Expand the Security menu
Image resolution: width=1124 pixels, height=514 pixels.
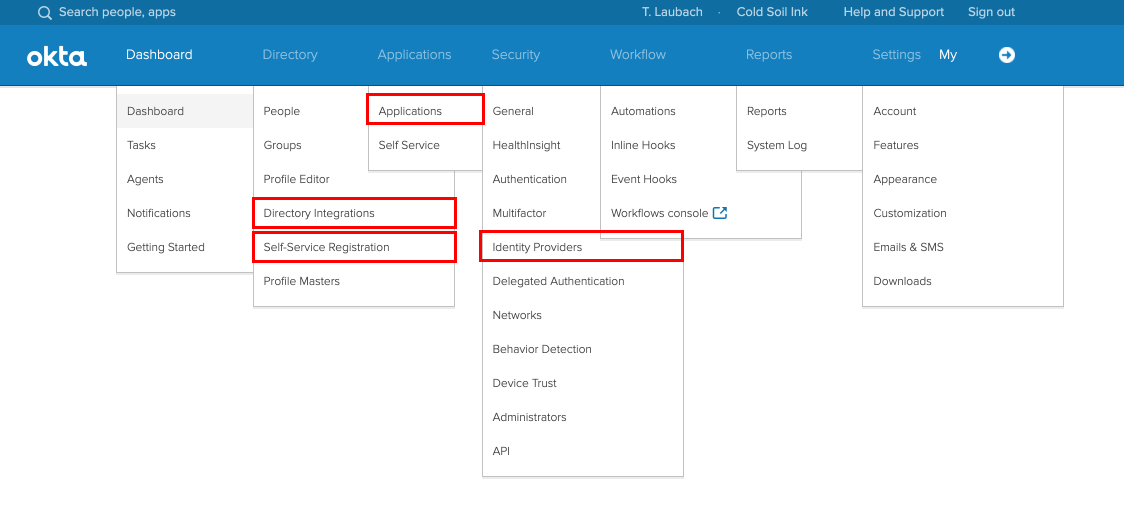[x=516, y=55]
